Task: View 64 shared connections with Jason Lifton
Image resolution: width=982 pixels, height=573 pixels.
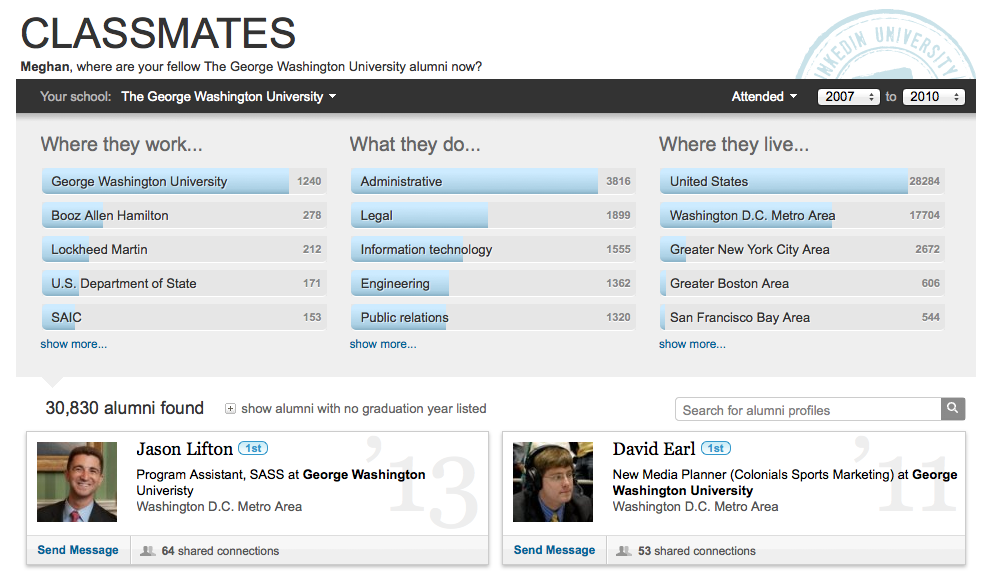Action: coord(220,551)
